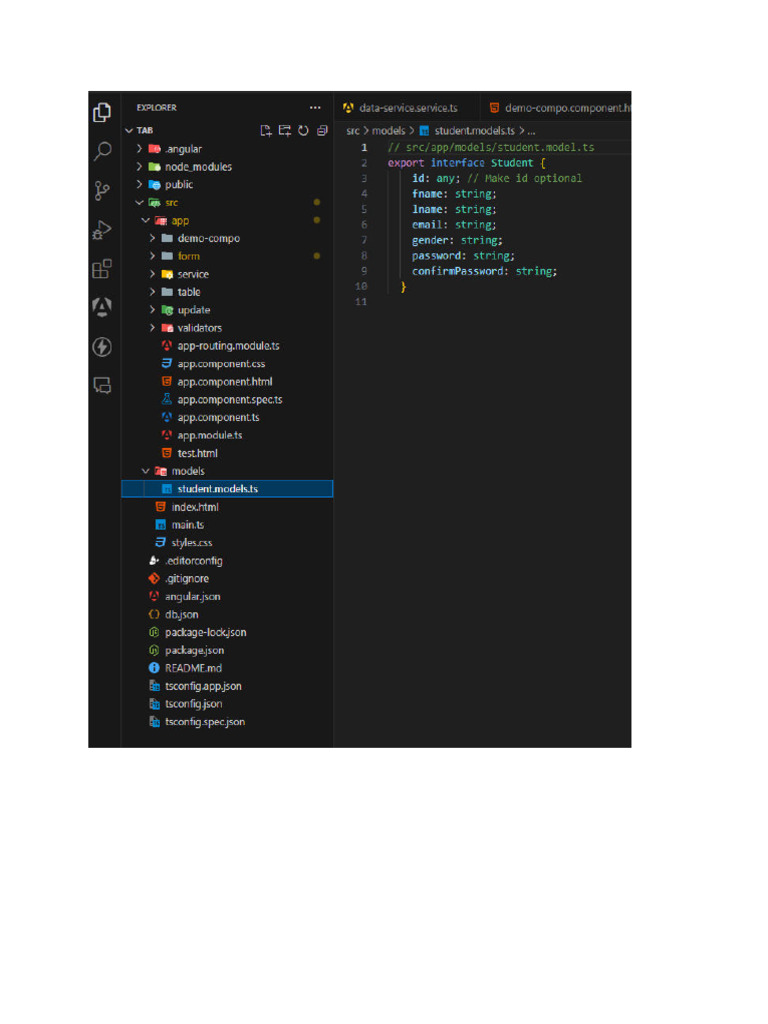Click line number 11 in the editor gutter
768x1024 pixels.
[361, 302]
